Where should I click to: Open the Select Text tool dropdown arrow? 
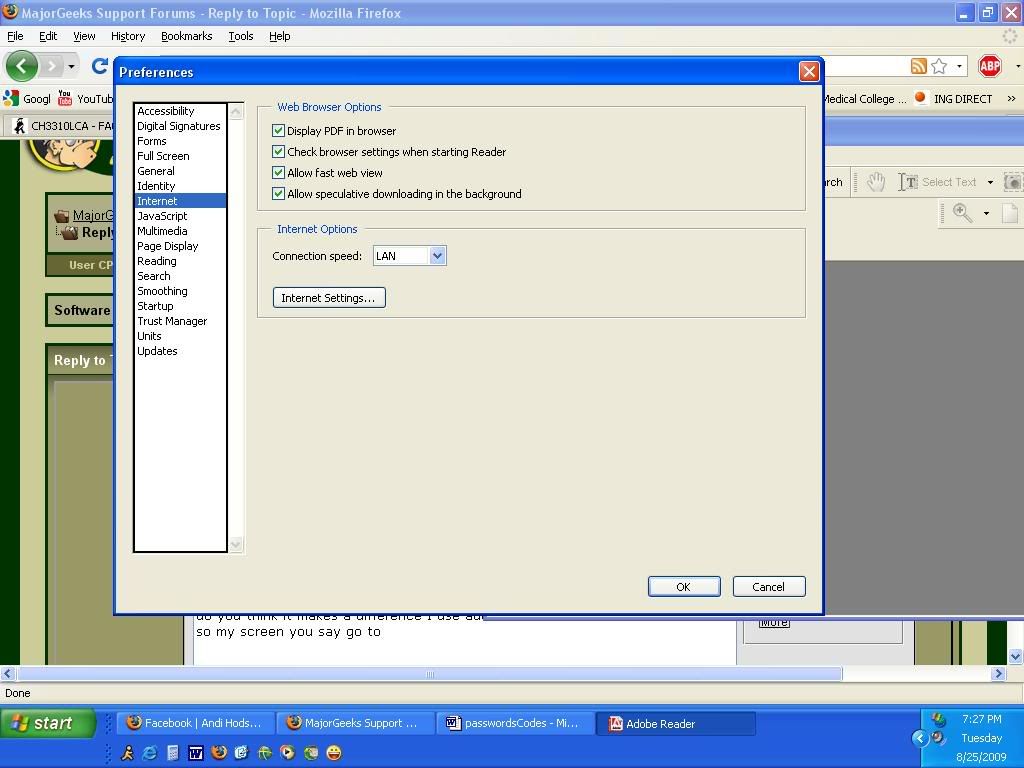click(990, 183)
